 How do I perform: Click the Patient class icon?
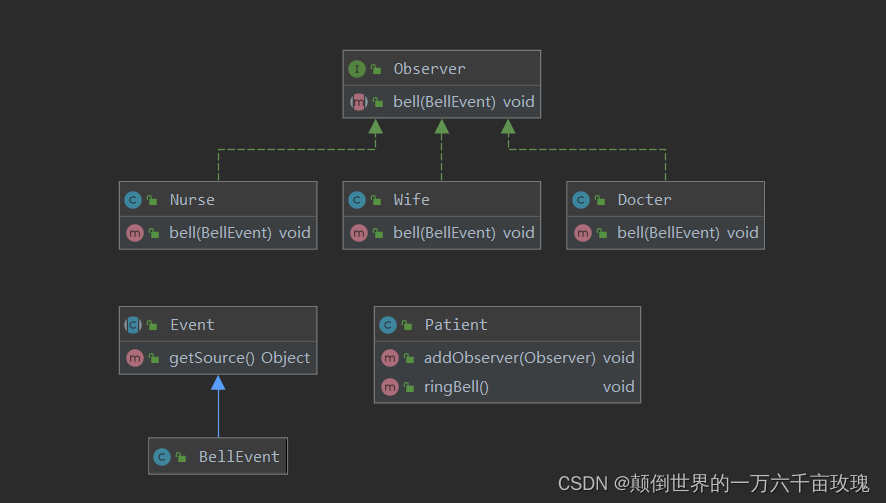[x=388, y=325]
